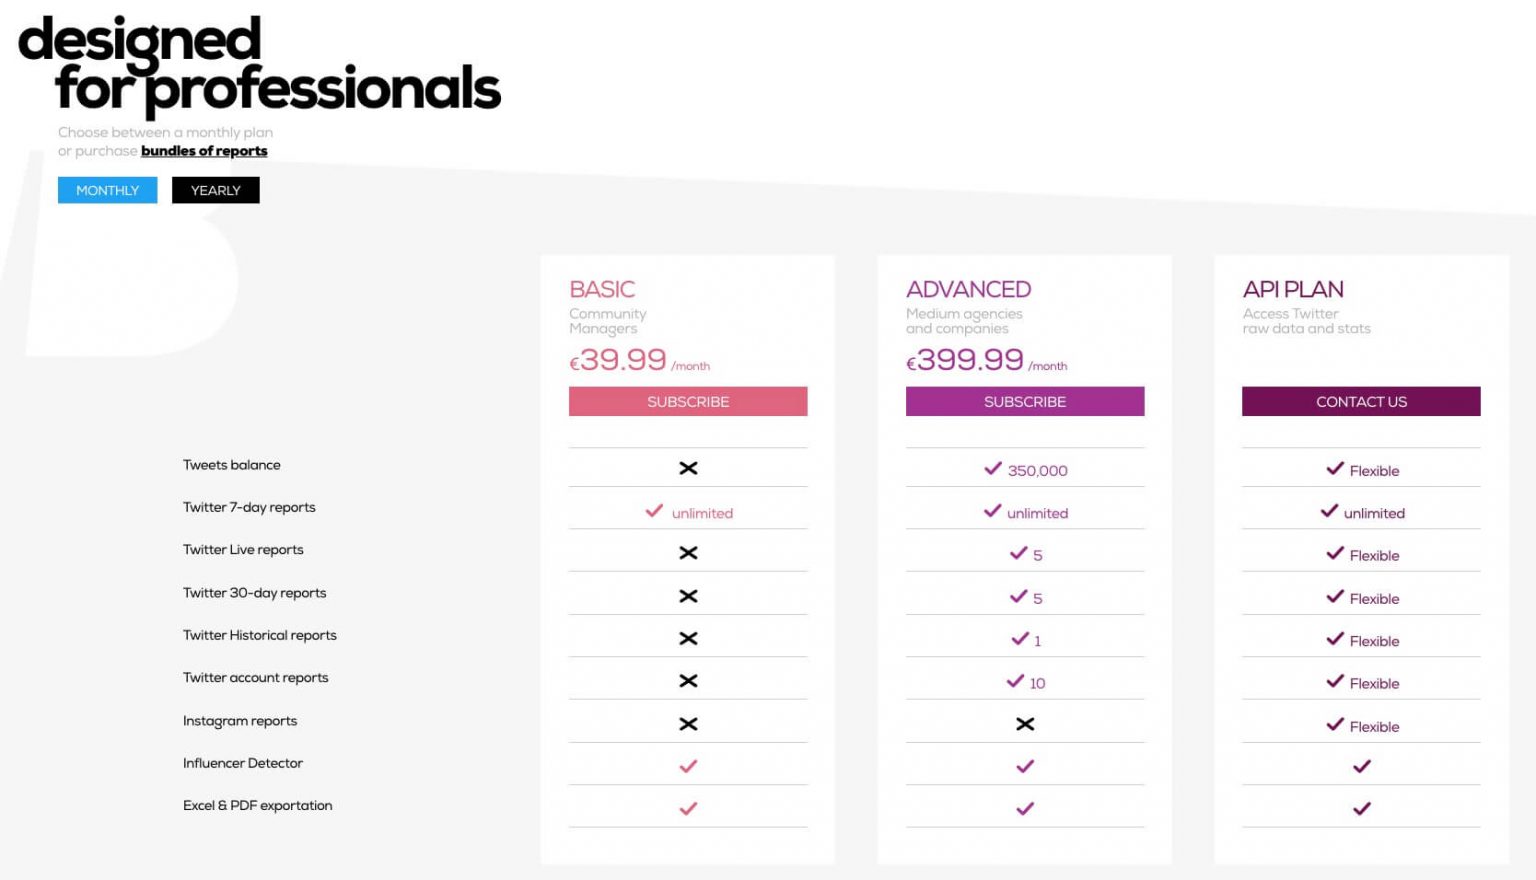
Task: Click Basic plan's 7-day reports checkmark
Action: click(x=655, y=511)
